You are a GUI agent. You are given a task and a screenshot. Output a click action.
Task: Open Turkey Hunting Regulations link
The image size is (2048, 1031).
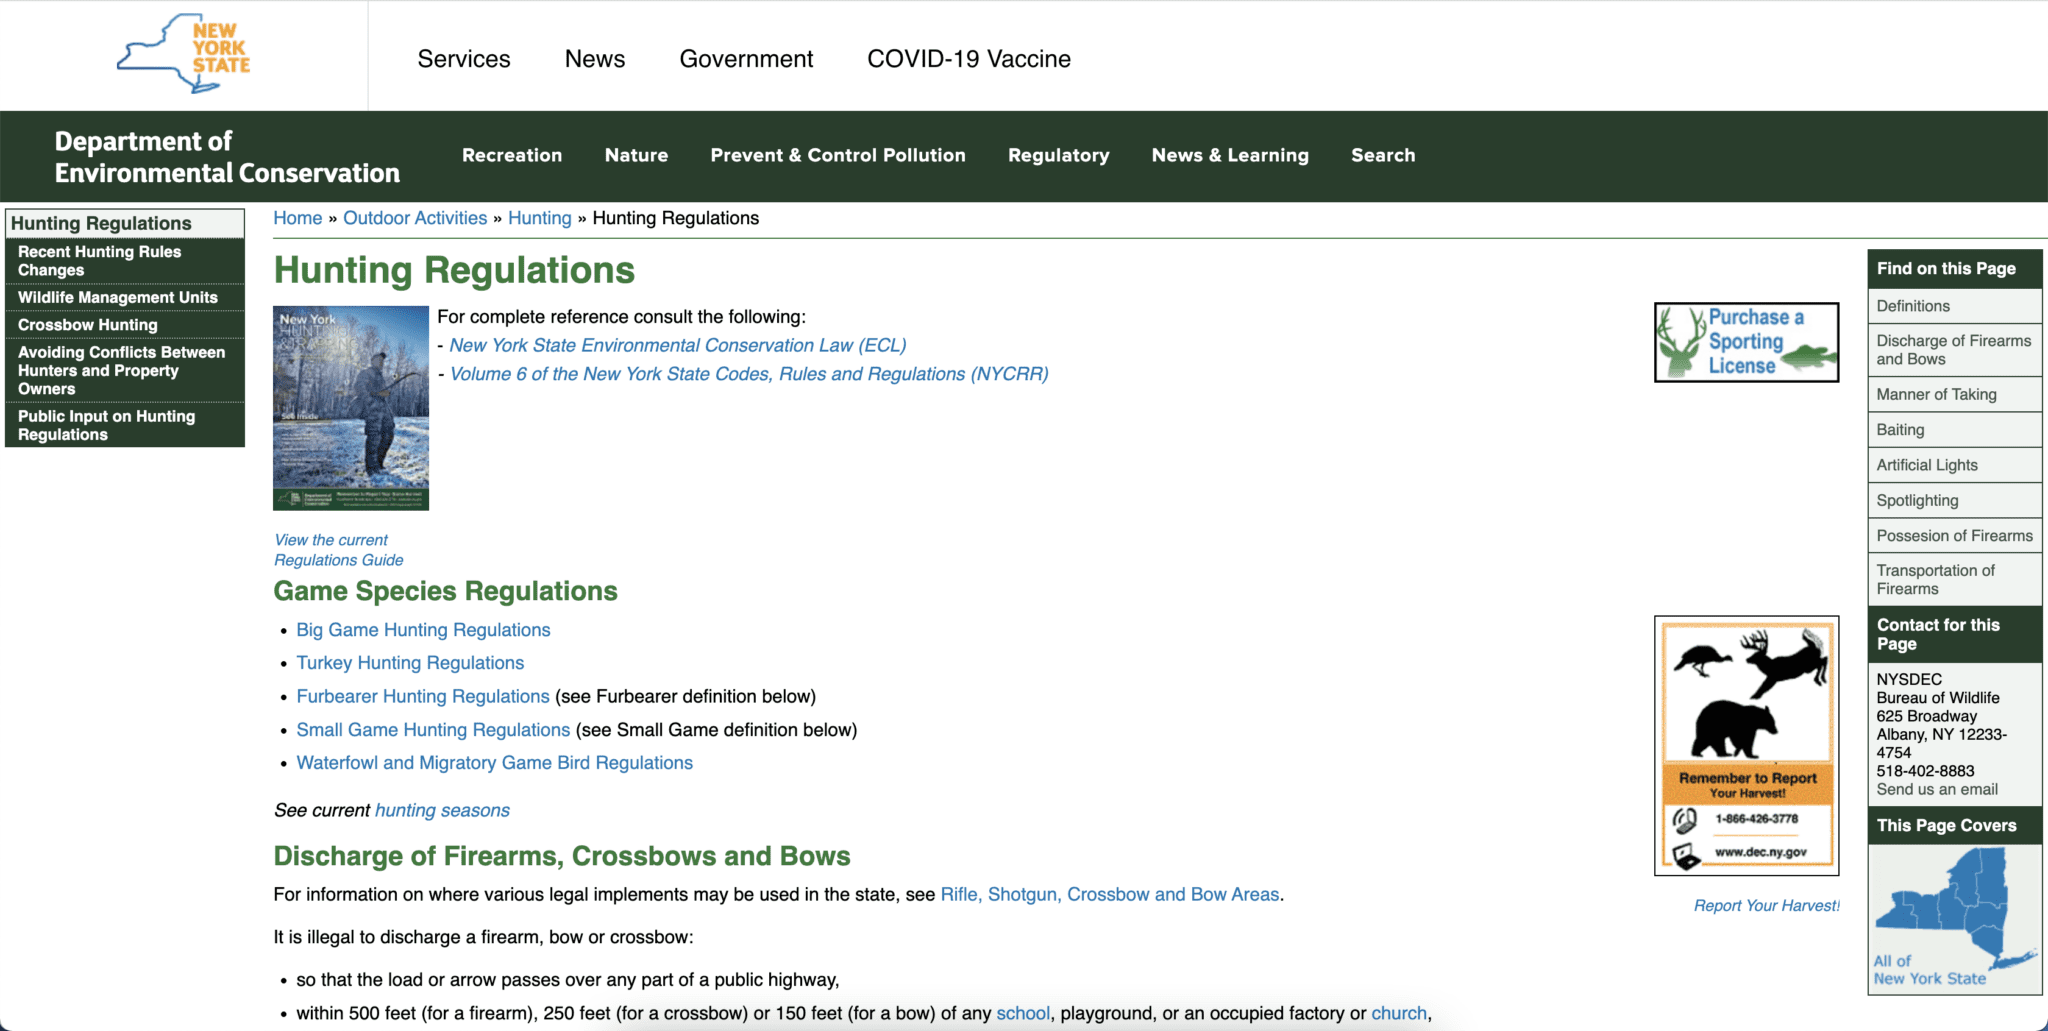click(x=410, y=663)
